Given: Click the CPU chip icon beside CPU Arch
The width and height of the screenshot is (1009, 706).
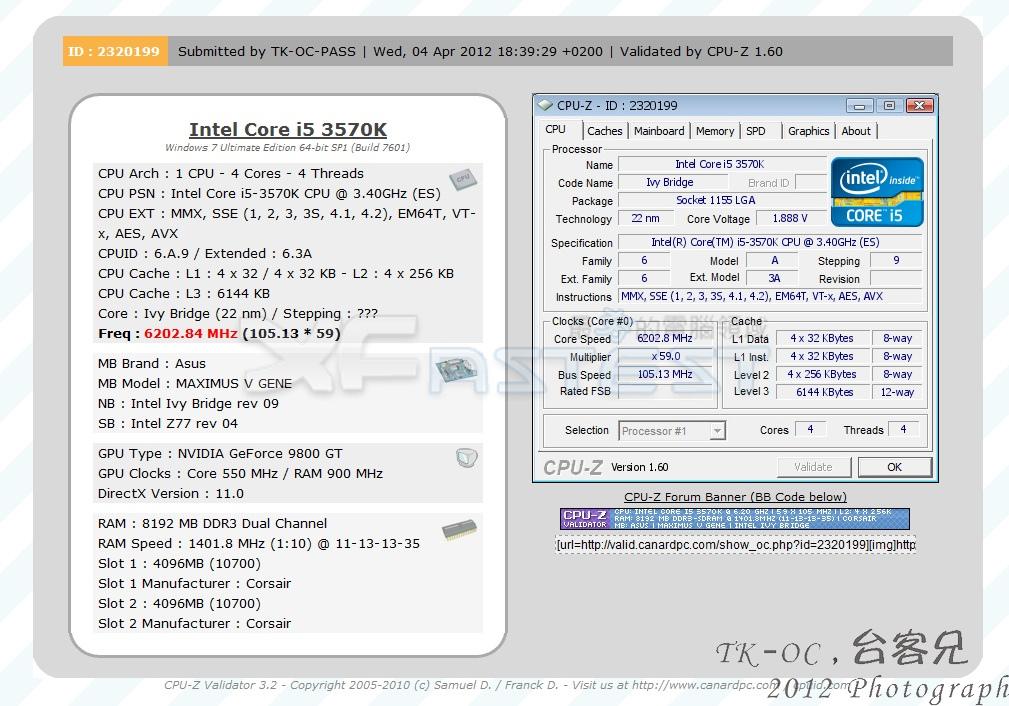Looking at the screenshot, I should (x=463, y=178).
